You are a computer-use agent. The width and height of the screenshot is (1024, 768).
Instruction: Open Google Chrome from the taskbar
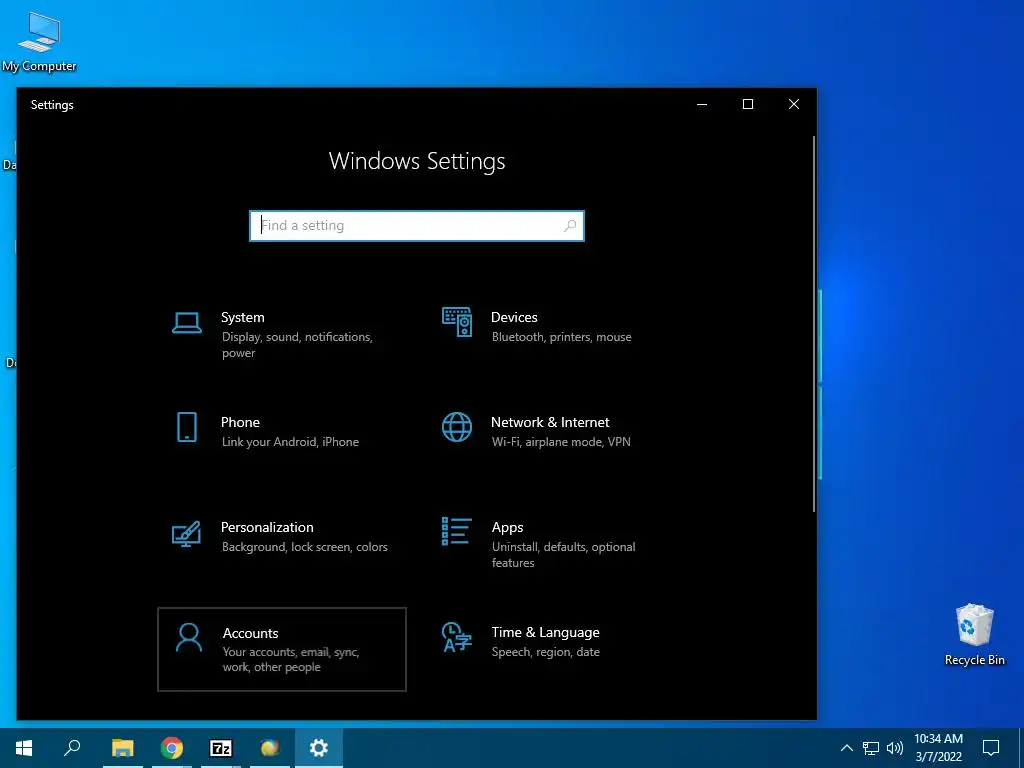point(172,748)
